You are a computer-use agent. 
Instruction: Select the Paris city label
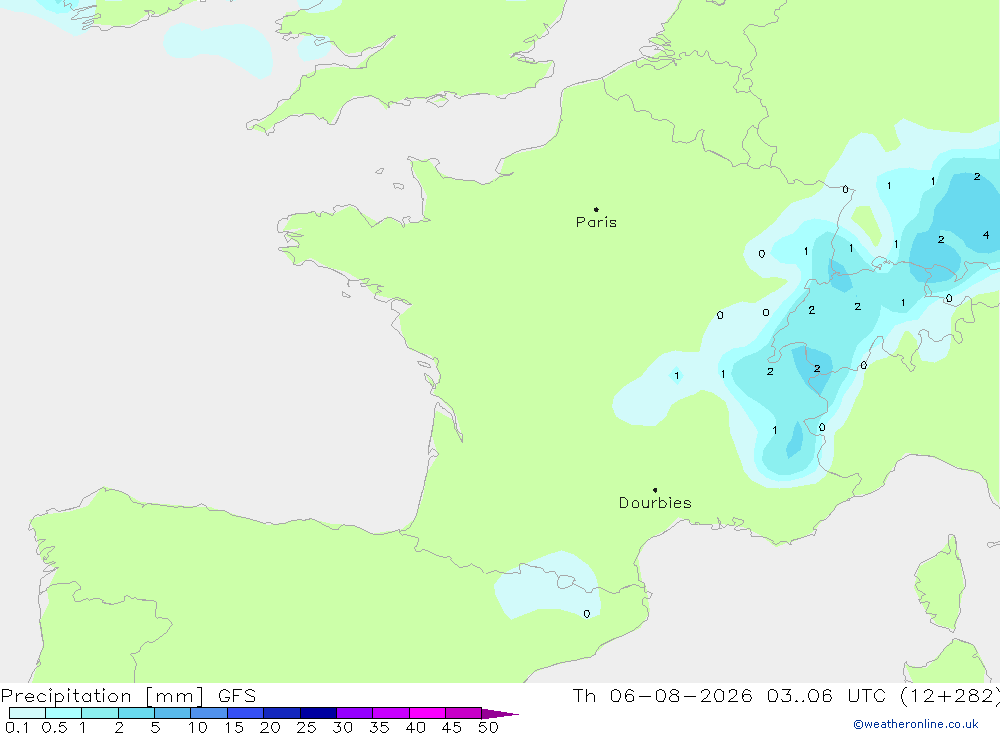tap(596, 222)
